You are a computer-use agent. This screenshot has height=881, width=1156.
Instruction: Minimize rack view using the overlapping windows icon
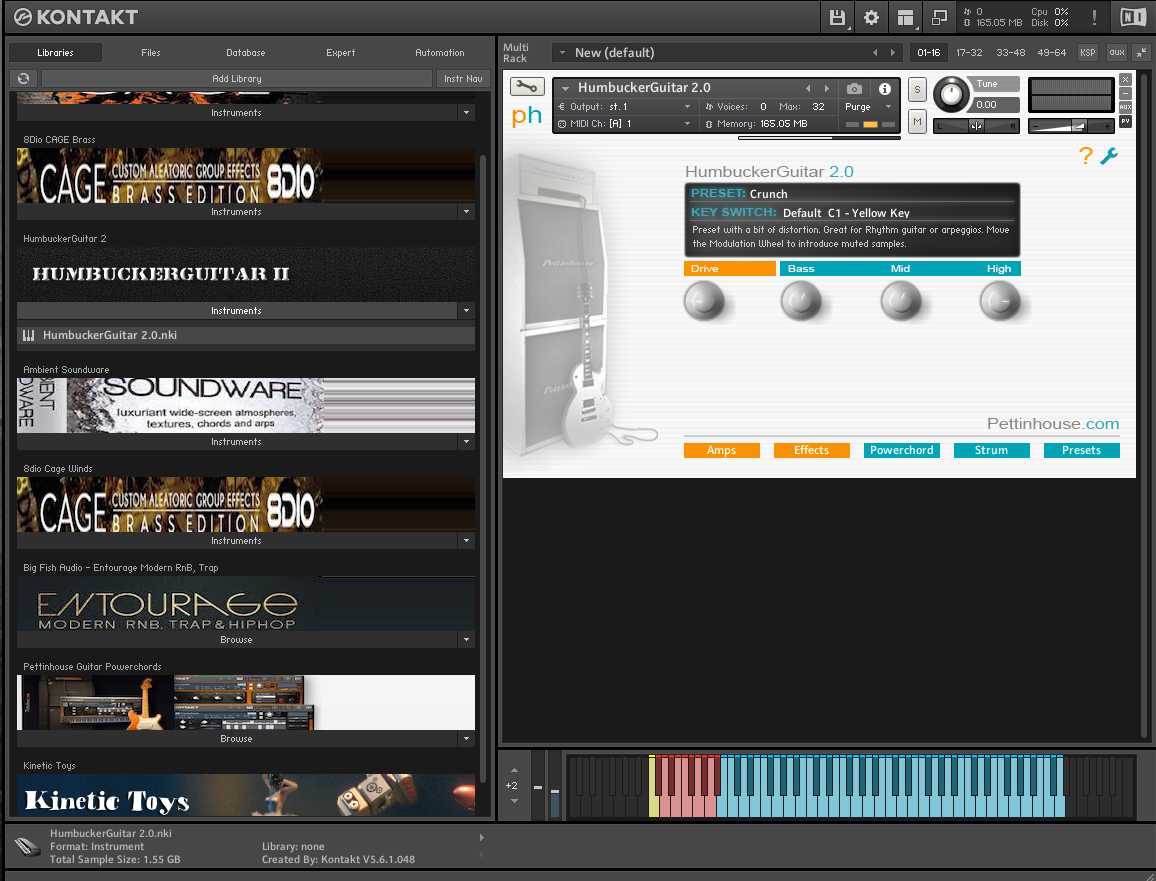pyautogui.click(x=939, y=18)
